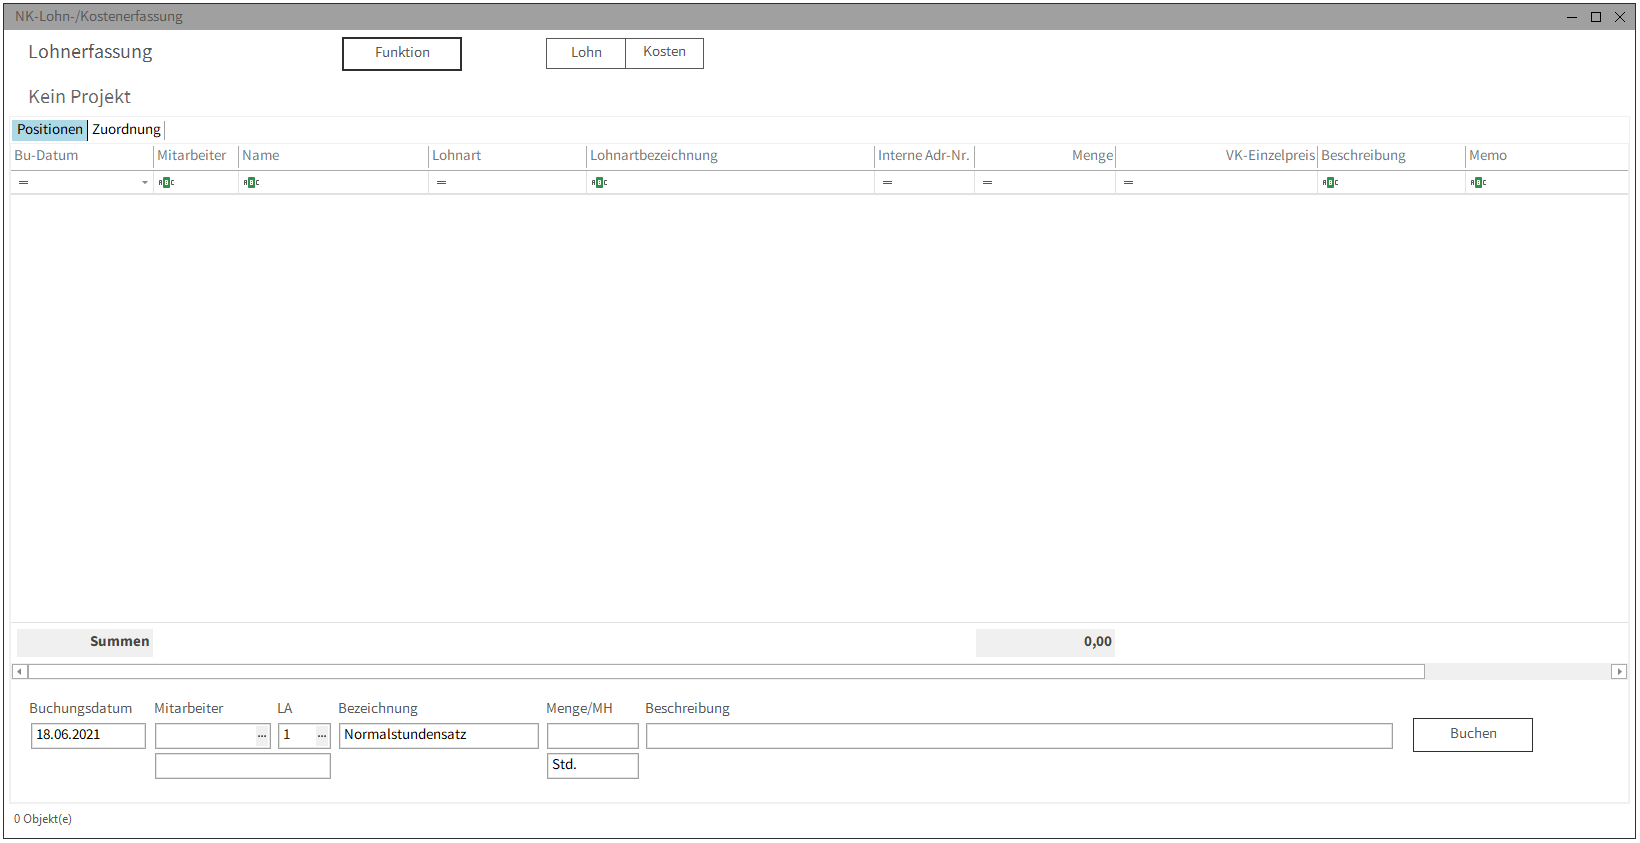Close the NK-Lohn-/Kostenerfassung window
The image size is (1640, 843).
coord(1620,17)
